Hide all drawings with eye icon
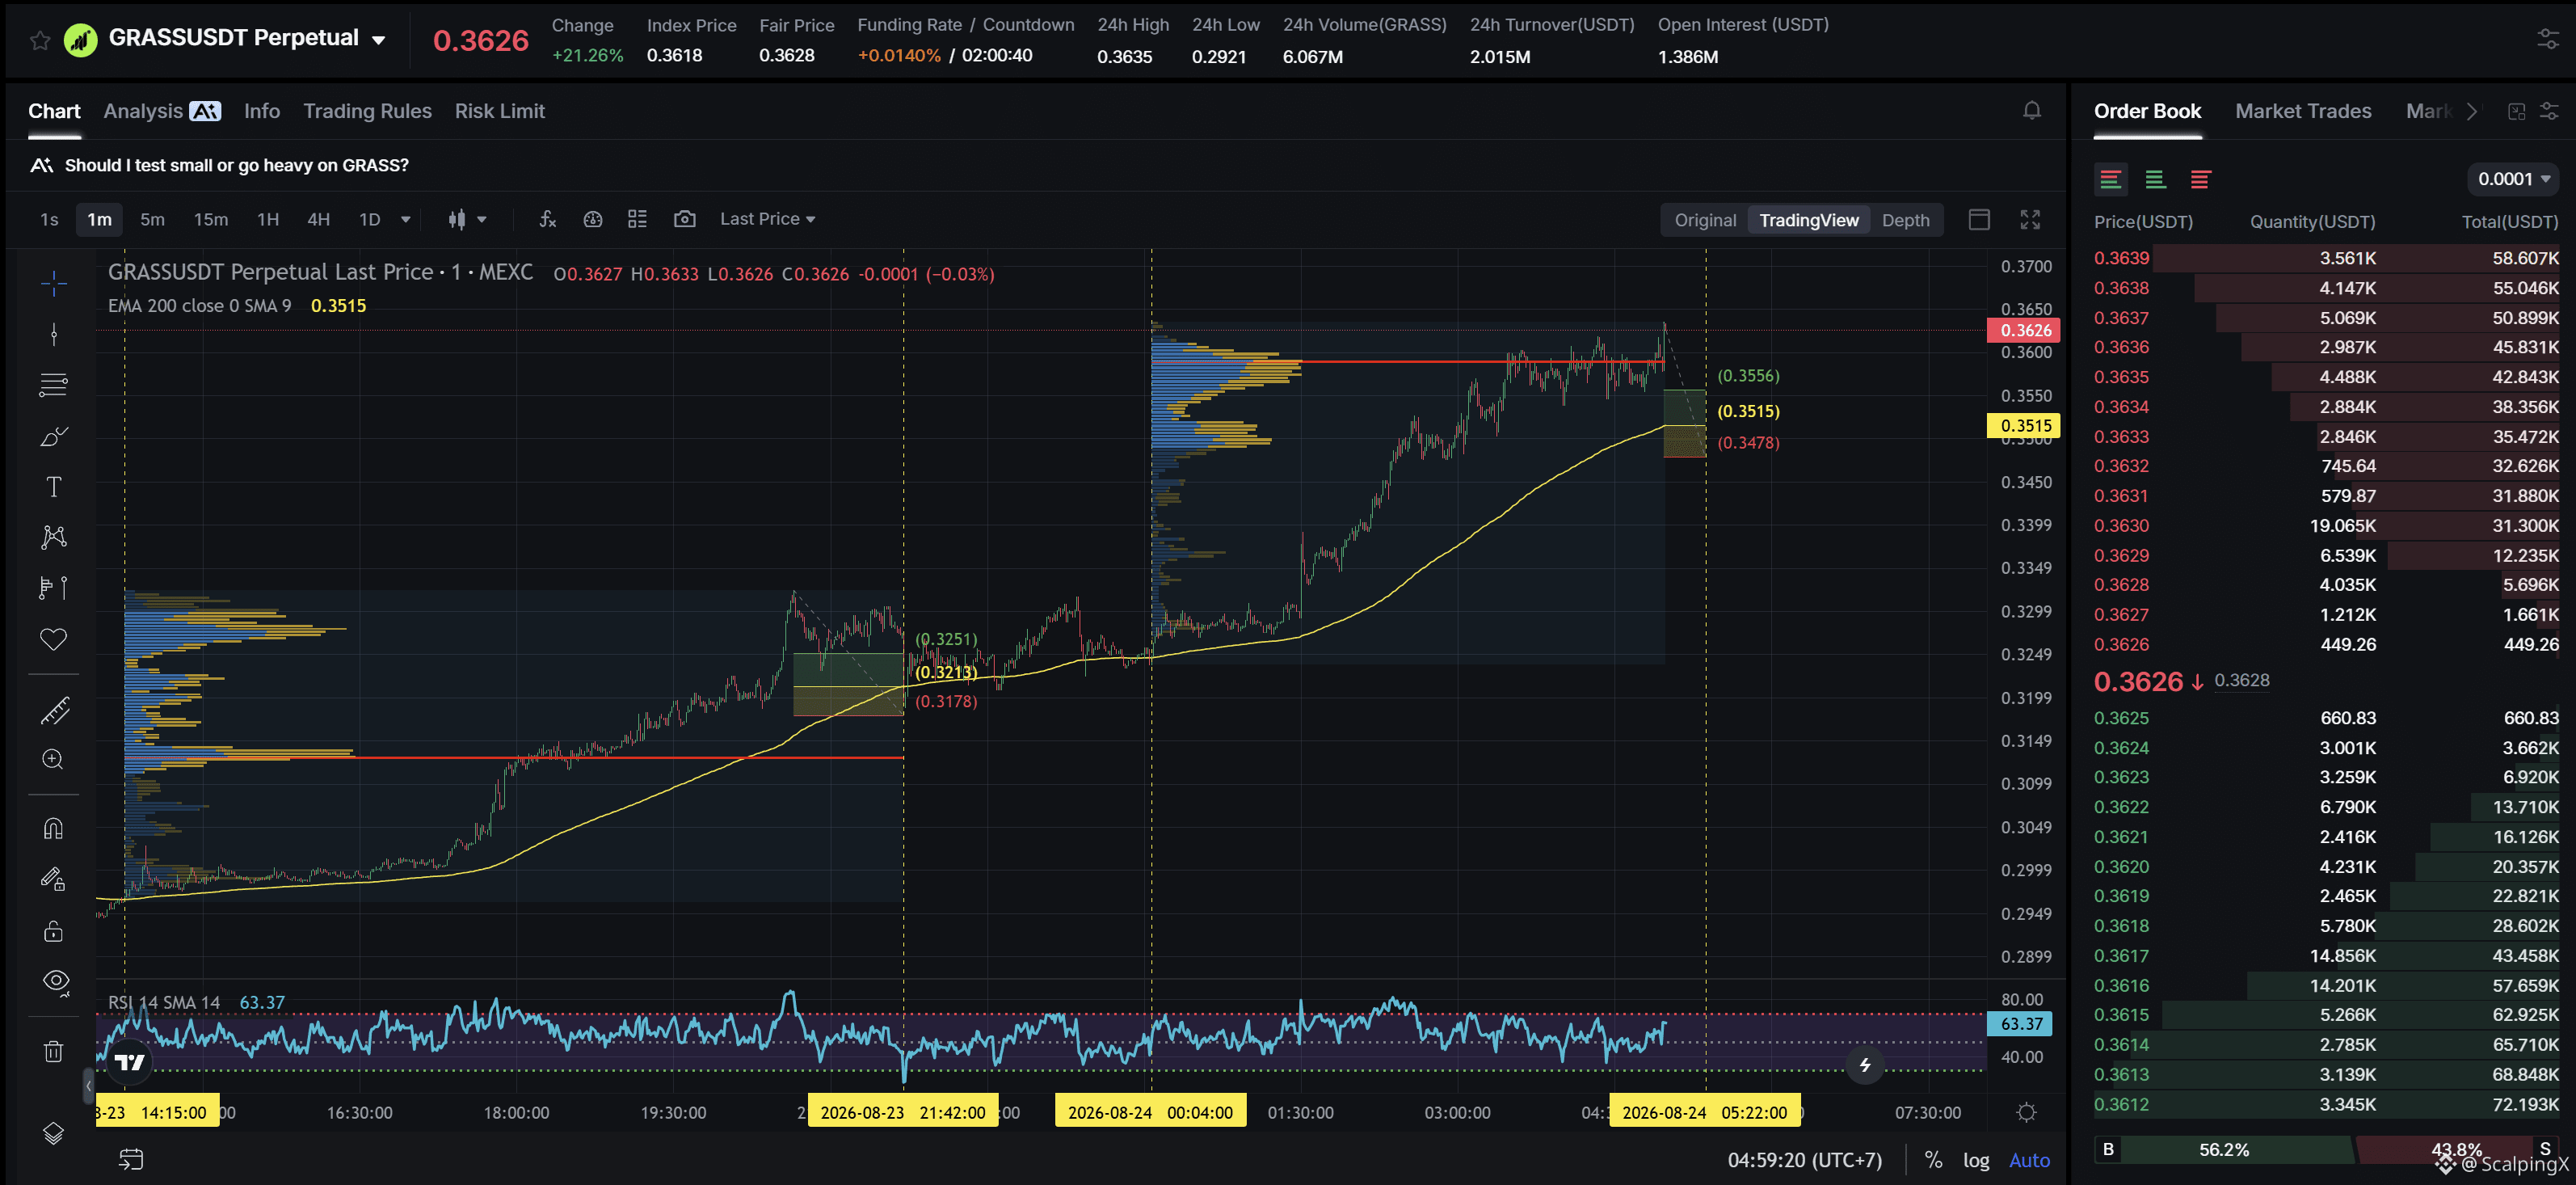2576x1185 pixels. [54, 982]
